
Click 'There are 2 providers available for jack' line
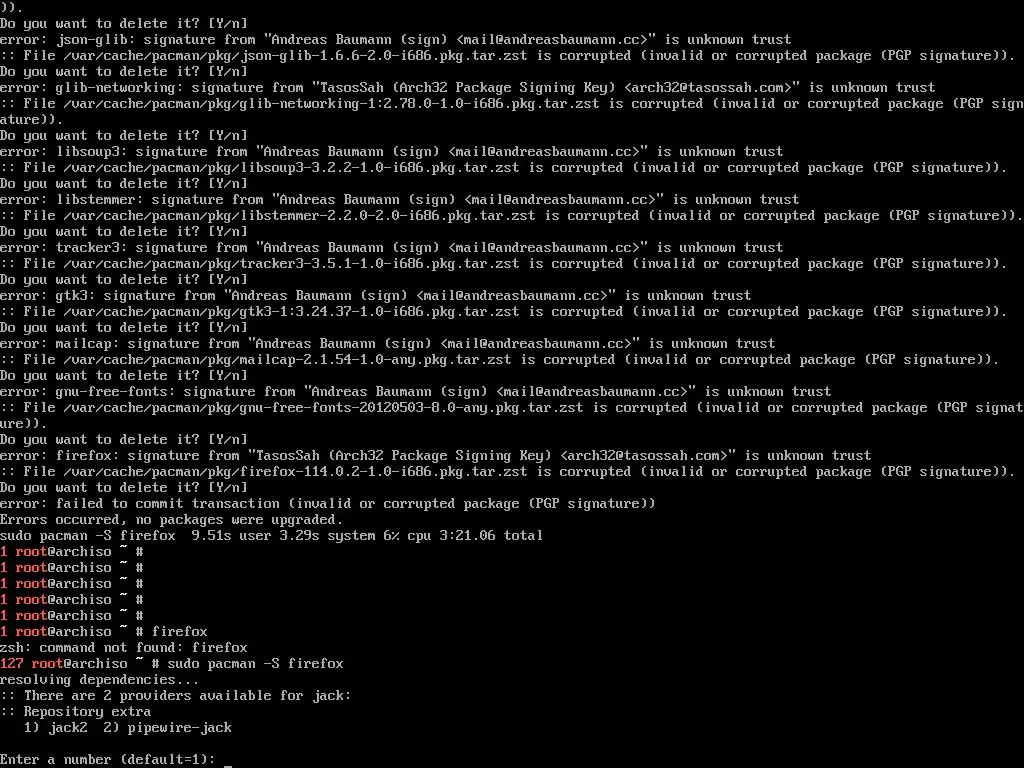point(175,696)
